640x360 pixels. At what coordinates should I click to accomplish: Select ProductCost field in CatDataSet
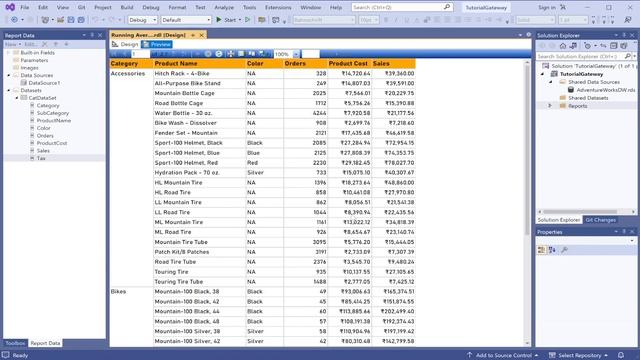(52, 143)
